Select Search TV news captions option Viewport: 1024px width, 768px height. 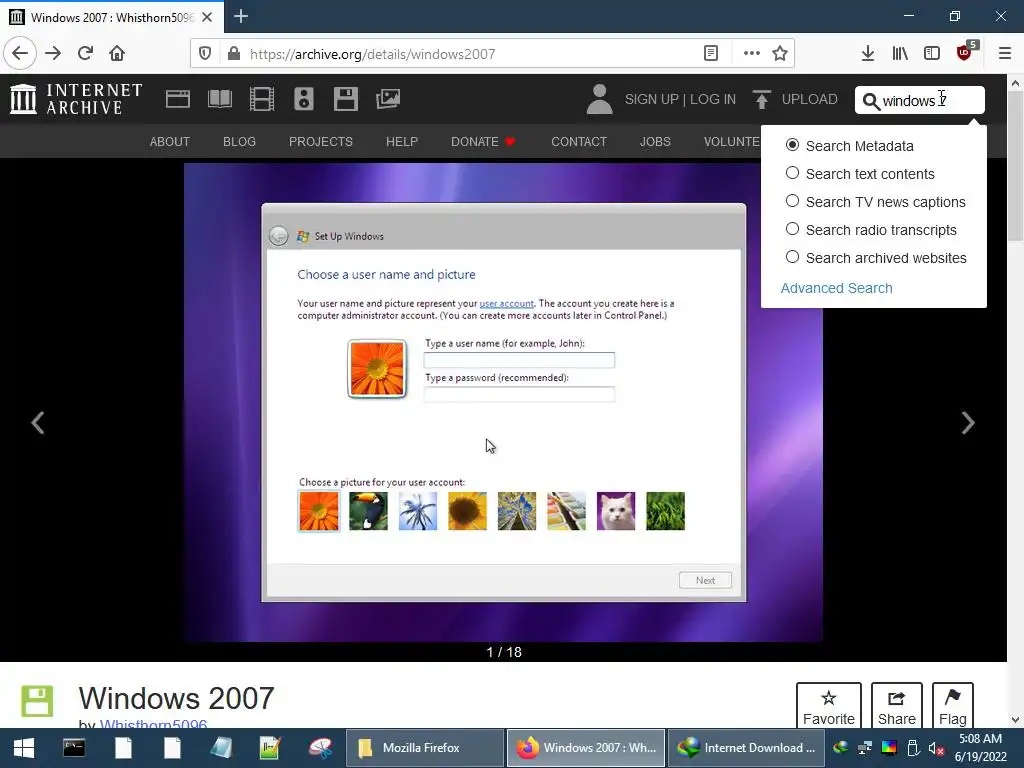pos(792,201)
